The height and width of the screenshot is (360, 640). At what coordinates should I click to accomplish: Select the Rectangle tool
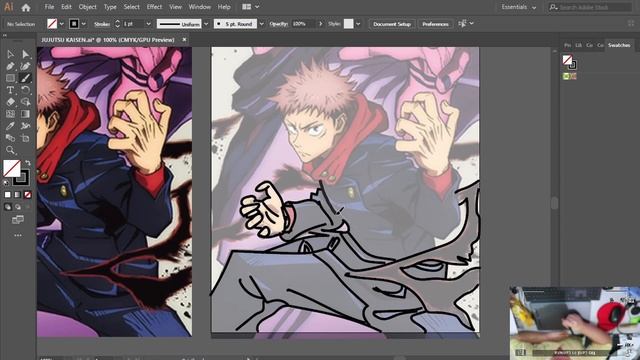(10, 78)
